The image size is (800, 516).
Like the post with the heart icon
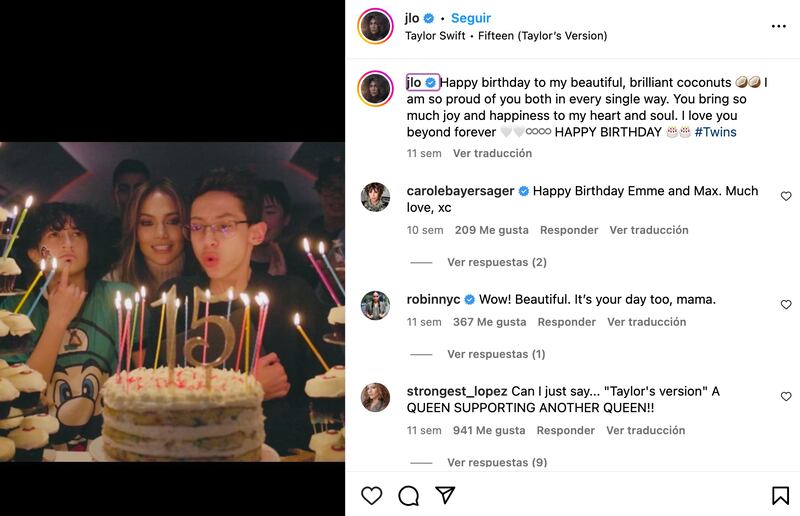click(371, 495)
